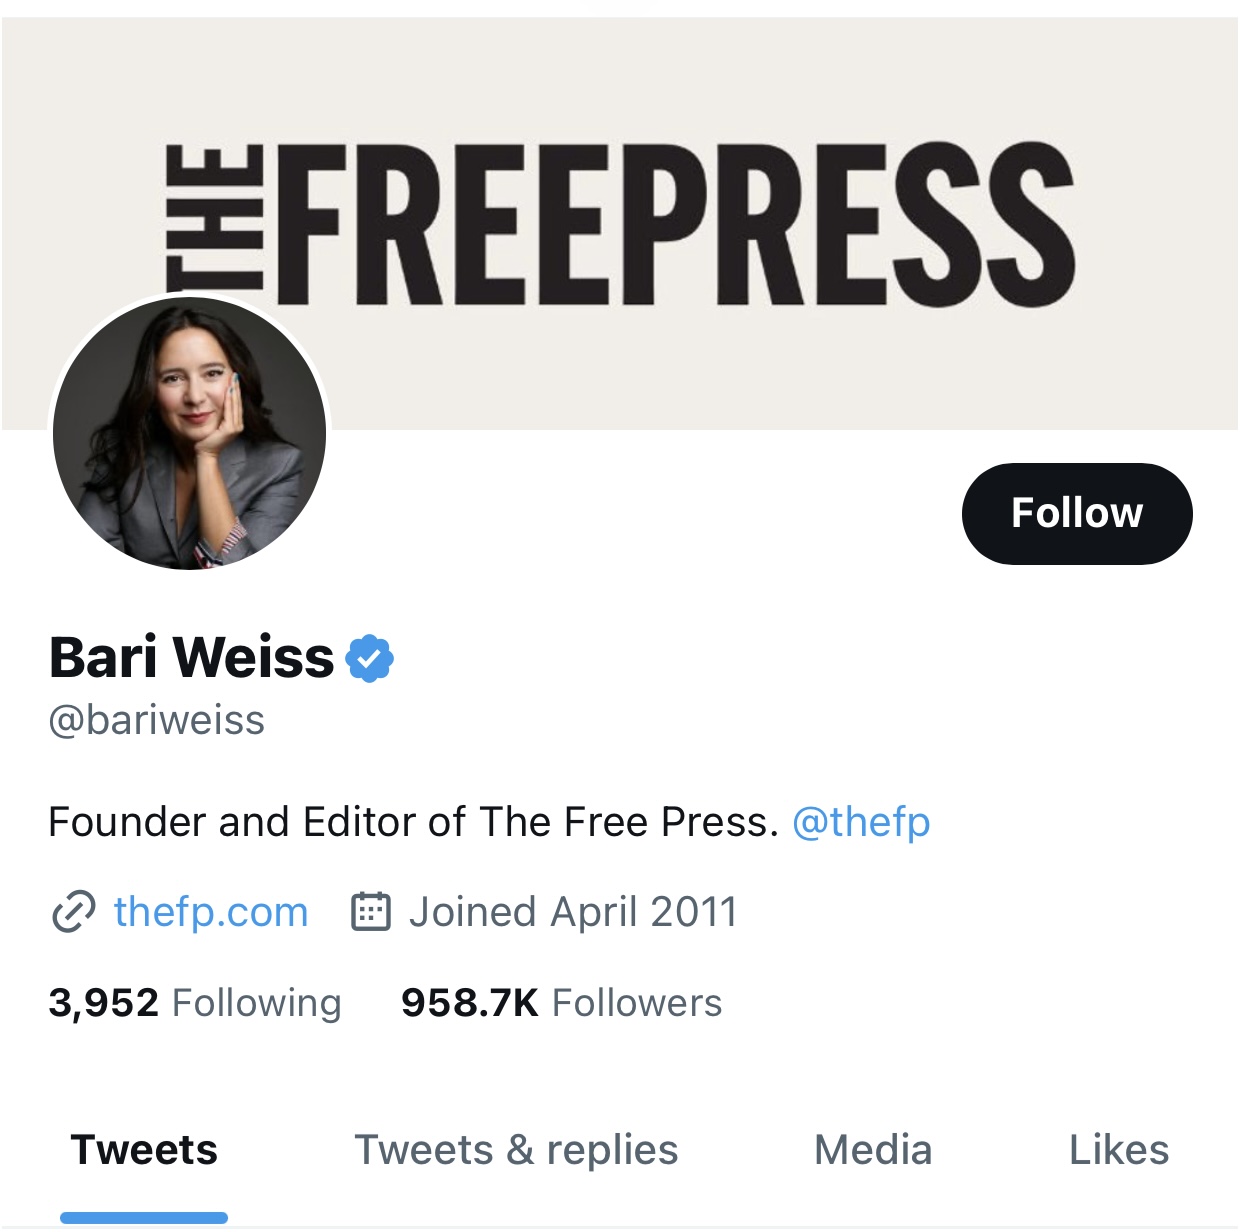
Task: Click the stacked THE logo in banner
Action: [214, 224]
